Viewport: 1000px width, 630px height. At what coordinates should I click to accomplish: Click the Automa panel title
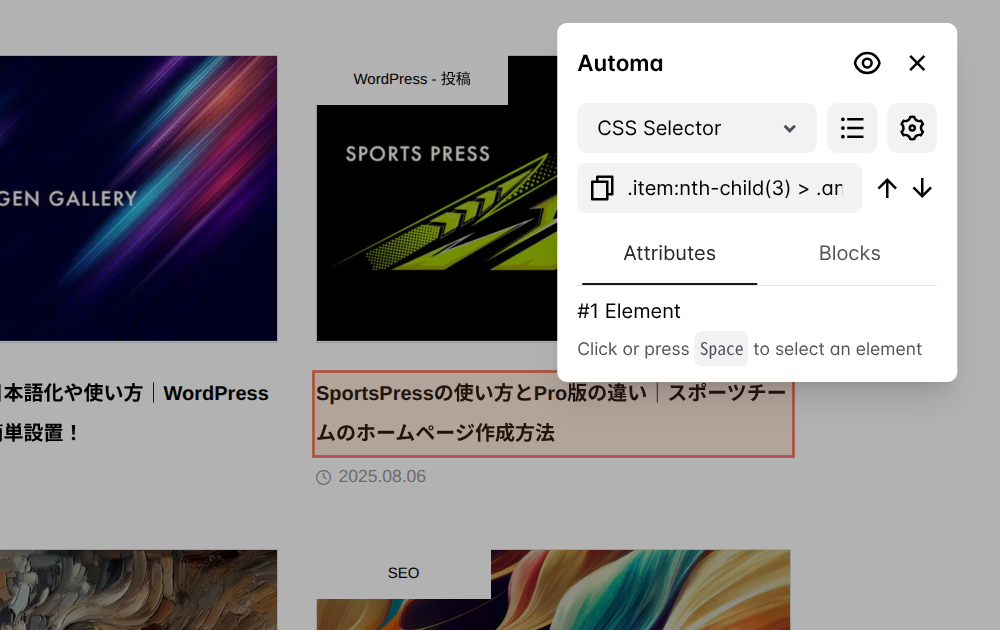pos(620,63)
